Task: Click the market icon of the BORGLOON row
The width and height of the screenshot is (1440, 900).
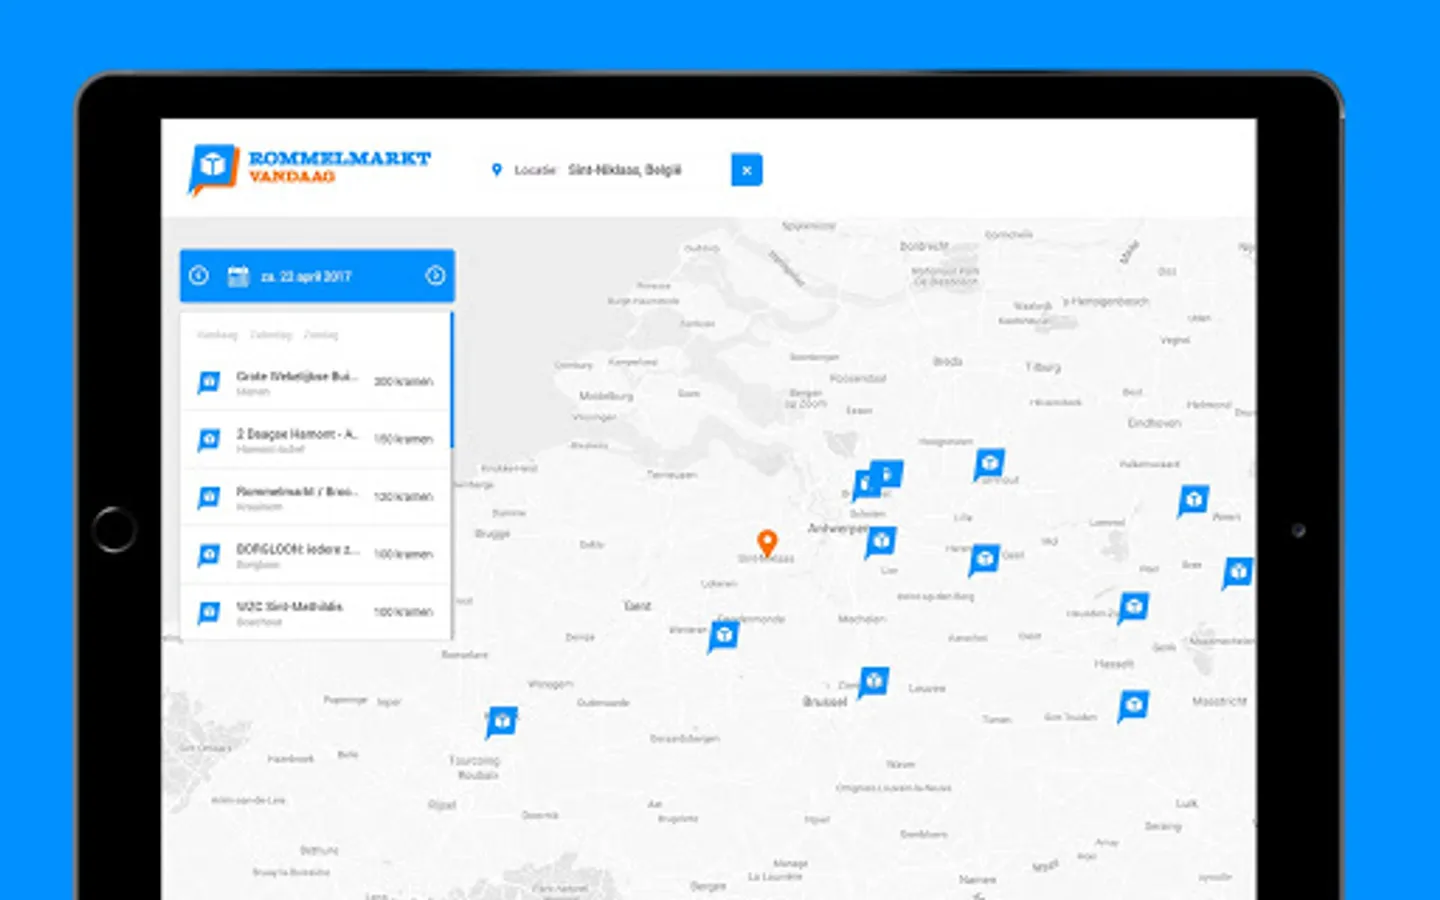Action: 208,555
